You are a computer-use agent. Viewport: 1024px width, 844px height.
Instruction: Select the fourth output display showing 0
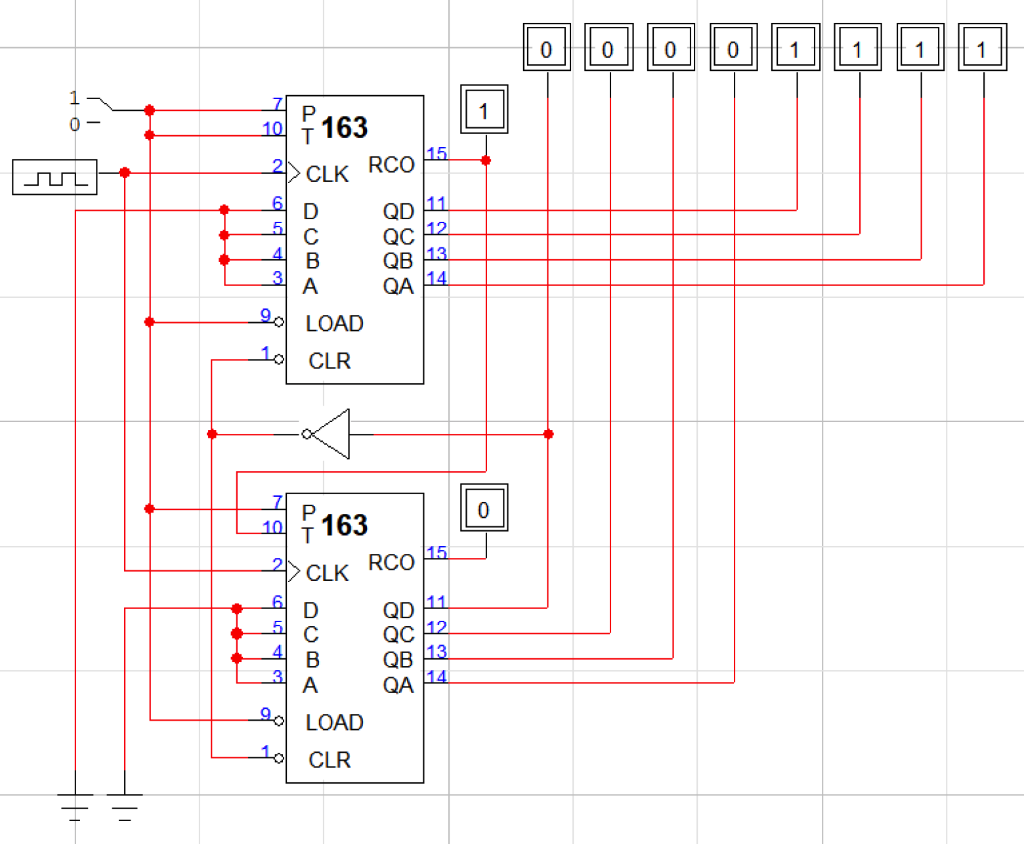[x=733, y=46]
